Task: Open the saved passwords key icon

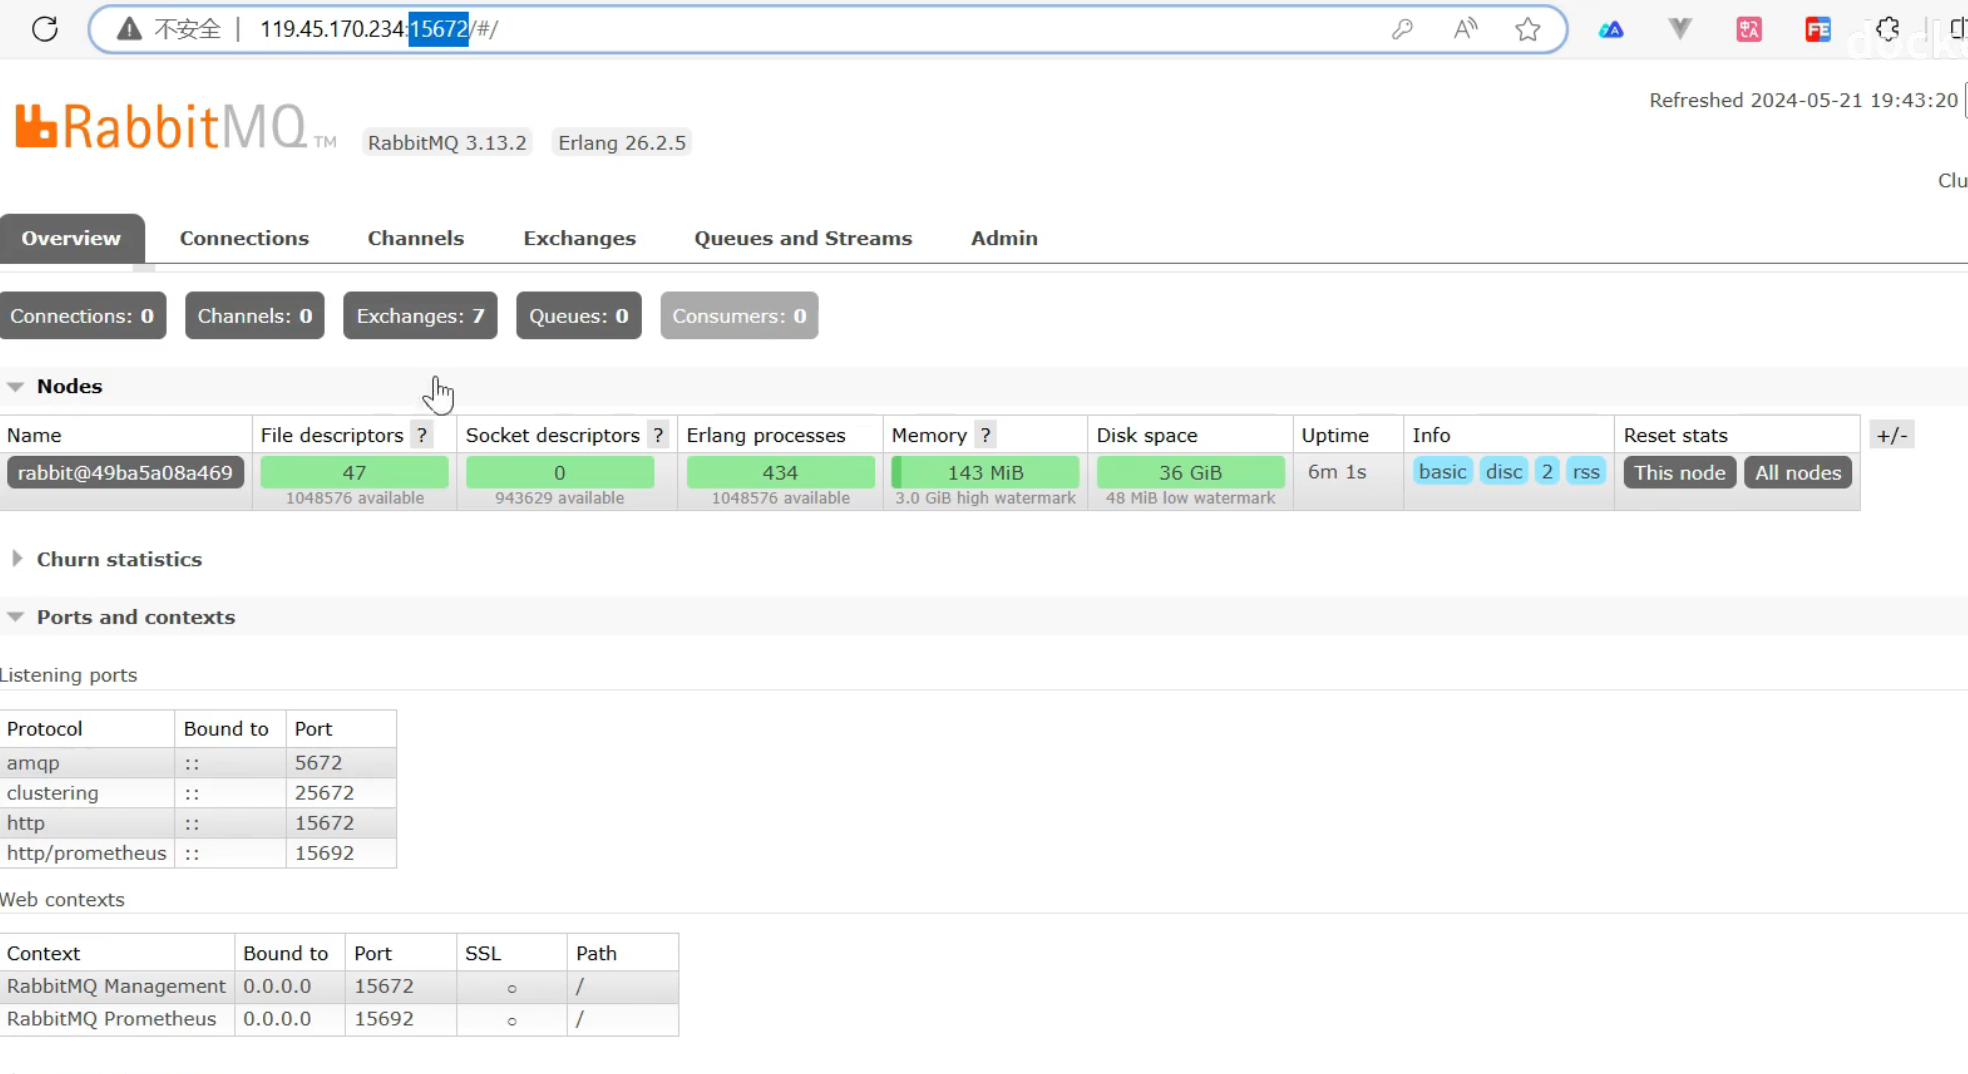Action: point(1402,29)
